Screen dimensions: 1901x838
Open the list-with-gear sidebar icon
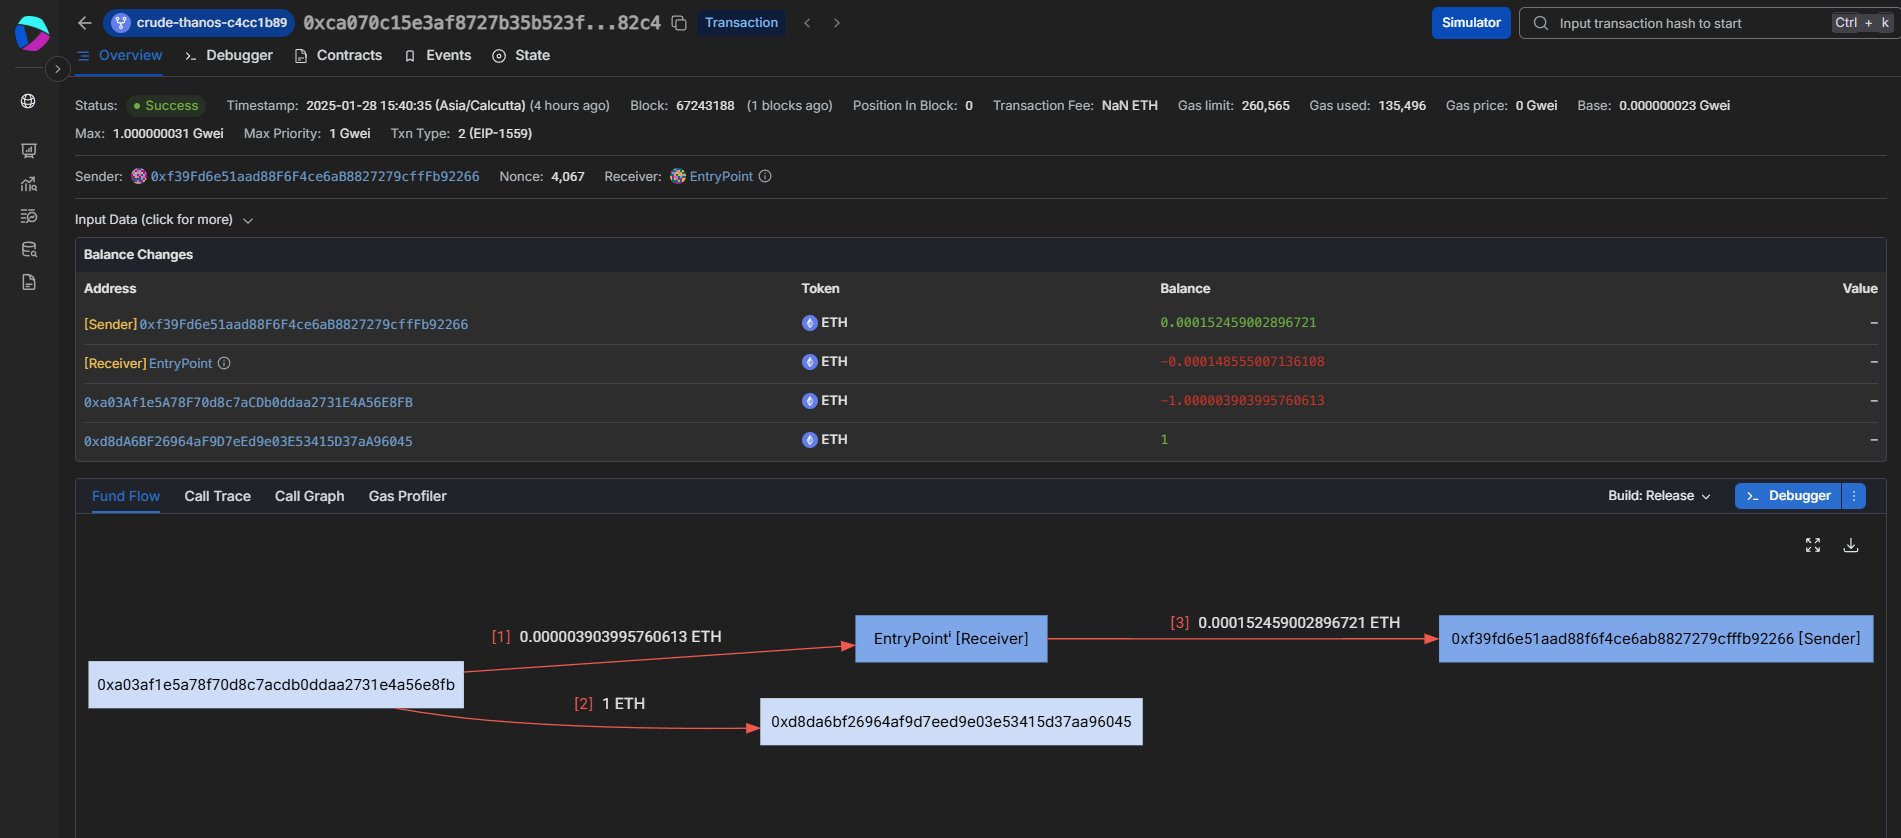tap(28, 216)
